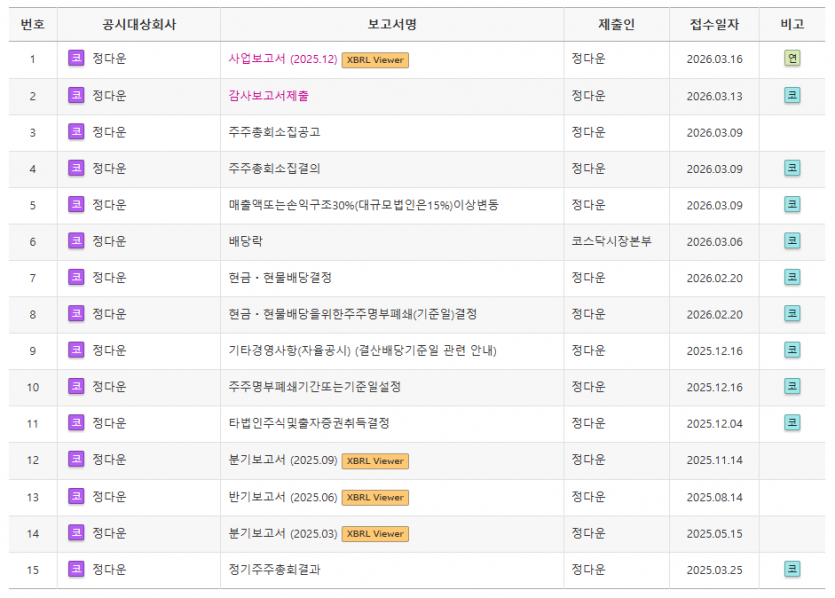This screenshot has height=598, width=835.
Task: Click the teal 코 remark badge in row 2
Action: [792, 96]
